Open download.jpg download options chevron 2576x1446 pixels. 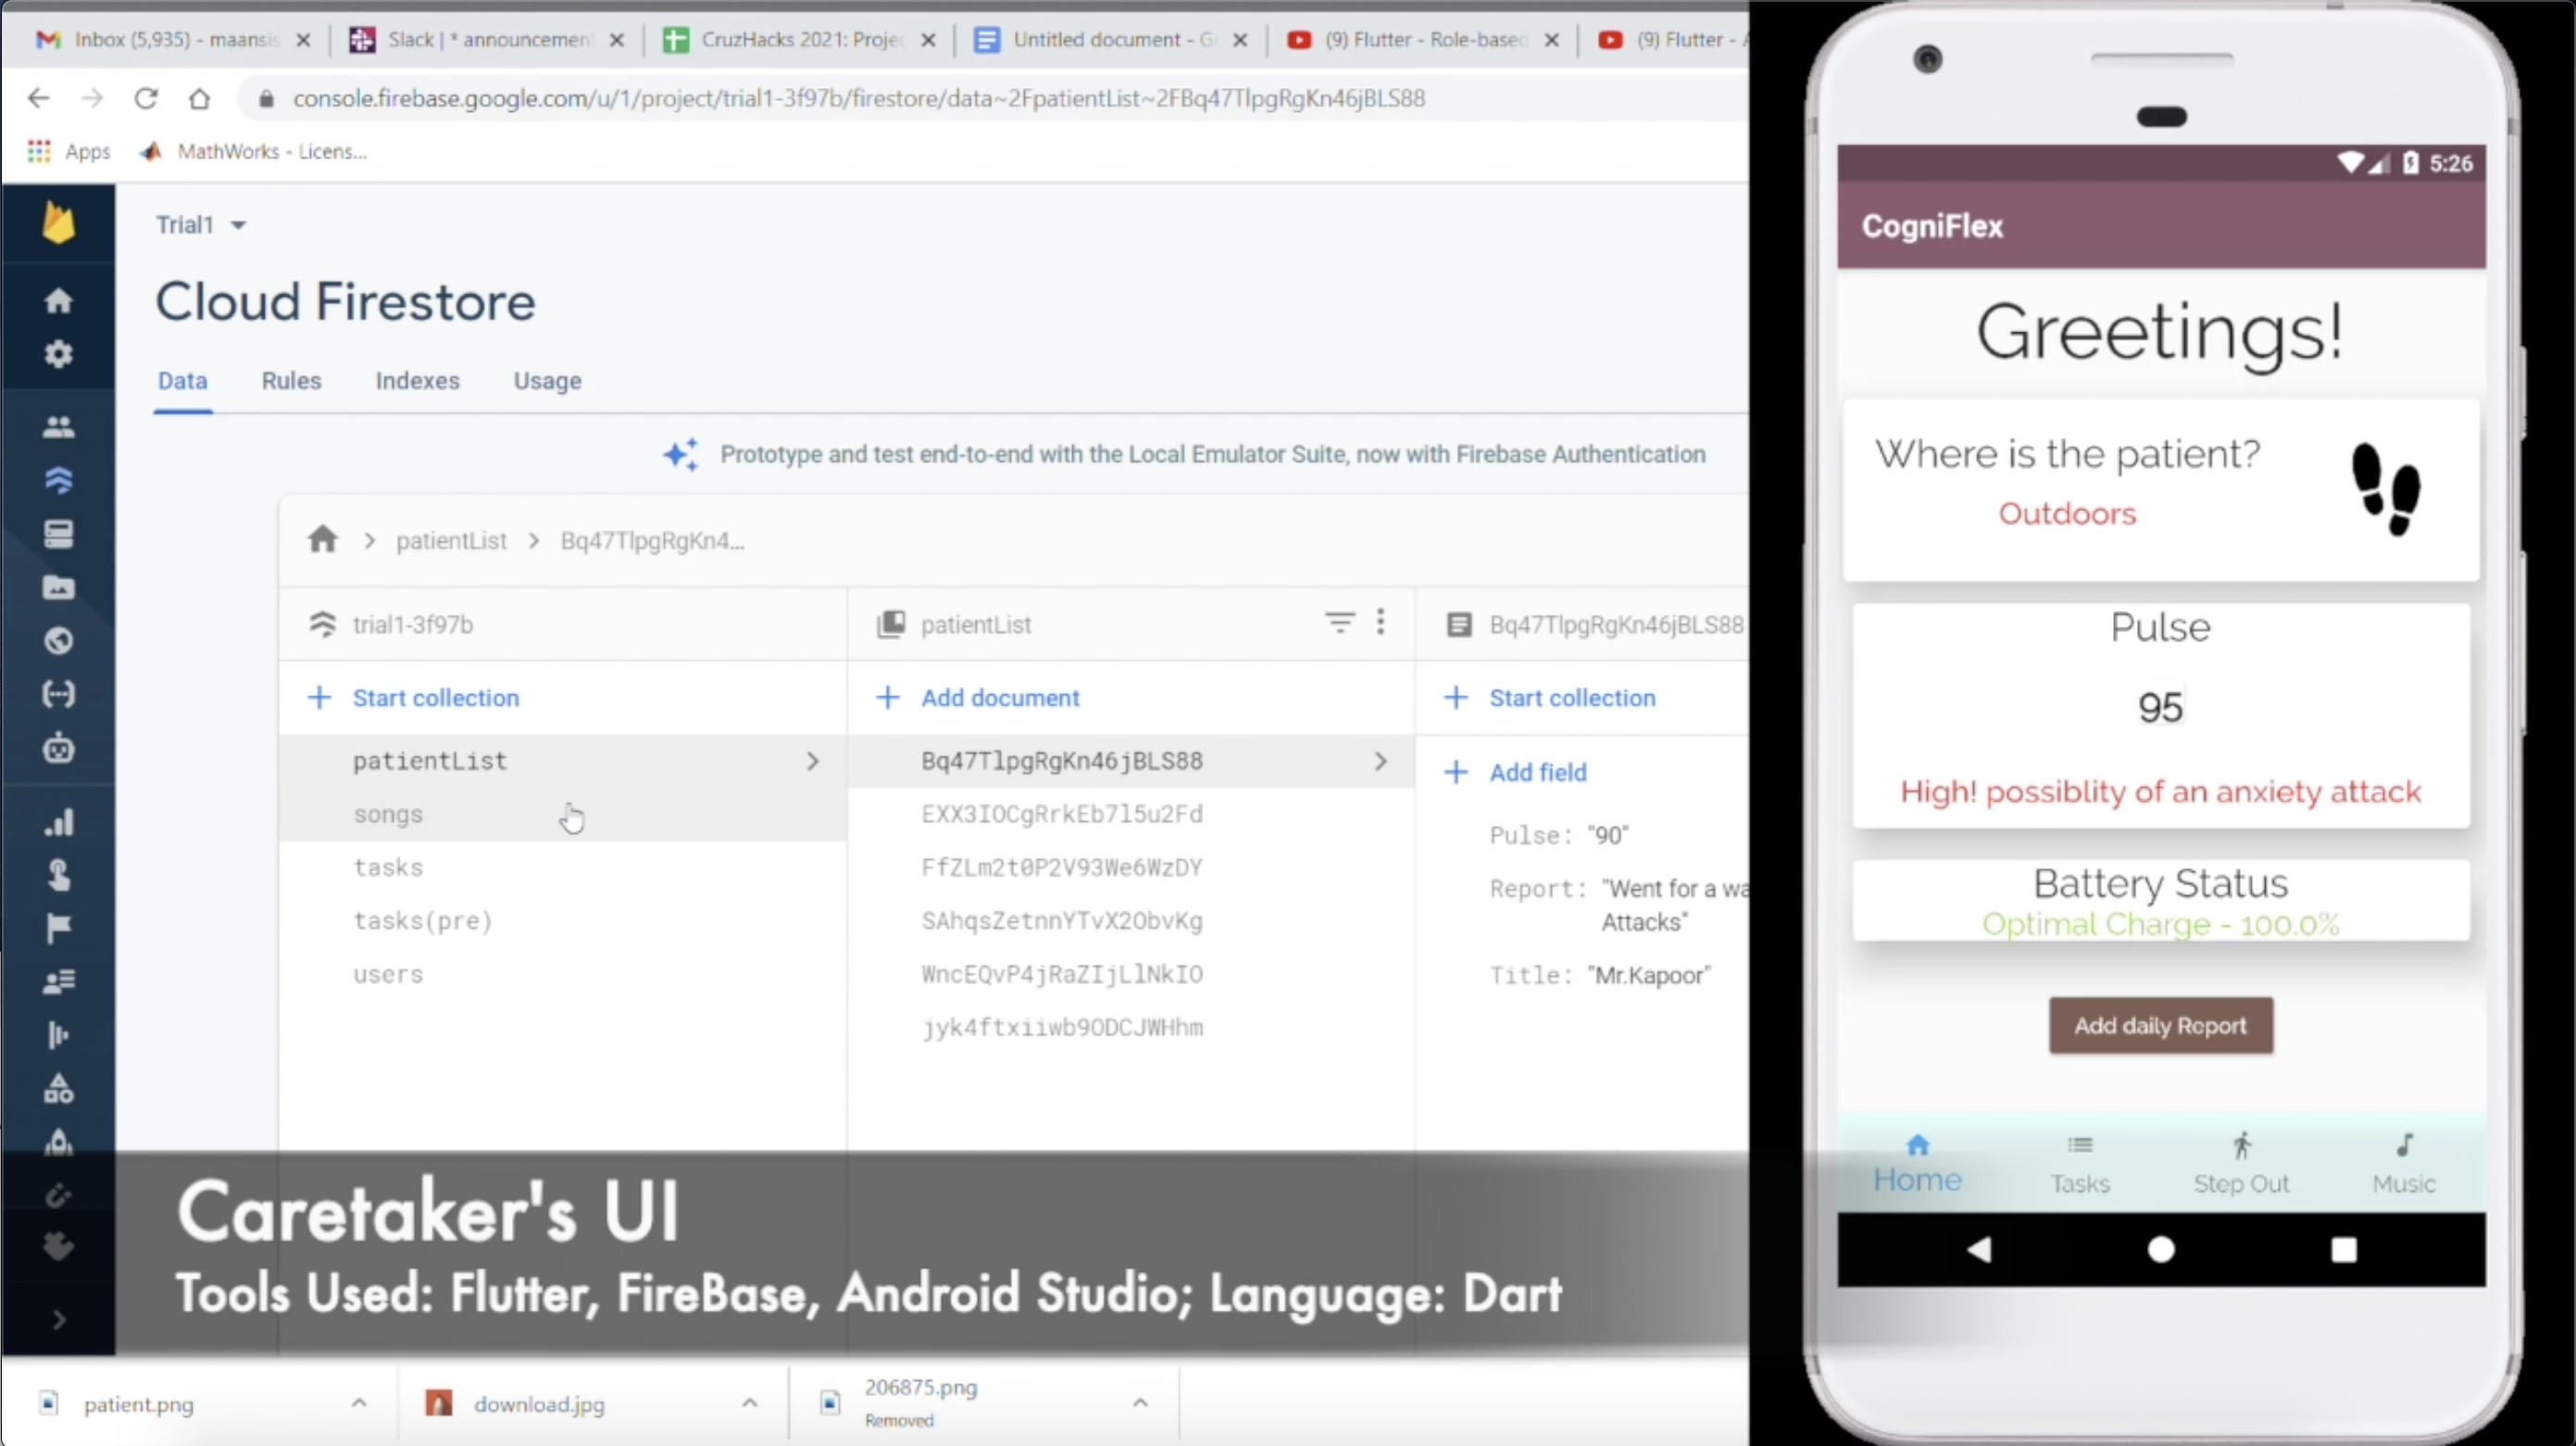(x=749, y=1403)
